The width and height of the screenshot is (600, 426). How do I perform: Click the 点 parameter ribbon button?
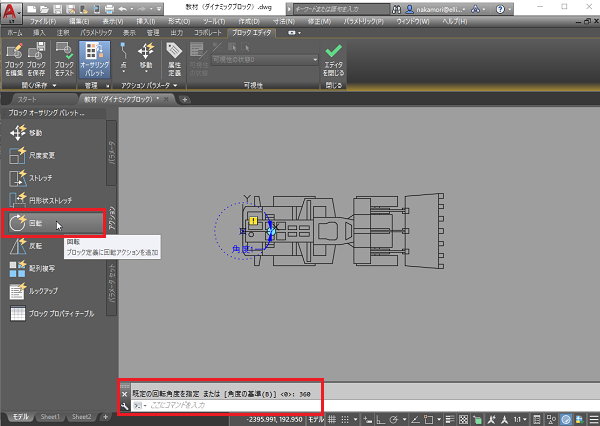(x=123, y=57)
